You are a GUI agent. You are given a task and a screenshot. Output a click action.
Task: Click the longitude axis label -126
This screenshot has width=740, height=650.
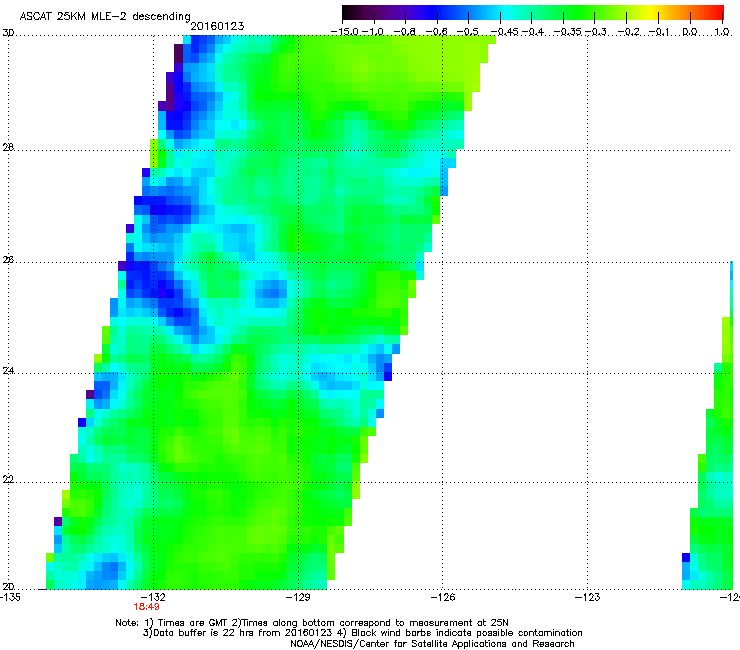click(x=443, y=597)
